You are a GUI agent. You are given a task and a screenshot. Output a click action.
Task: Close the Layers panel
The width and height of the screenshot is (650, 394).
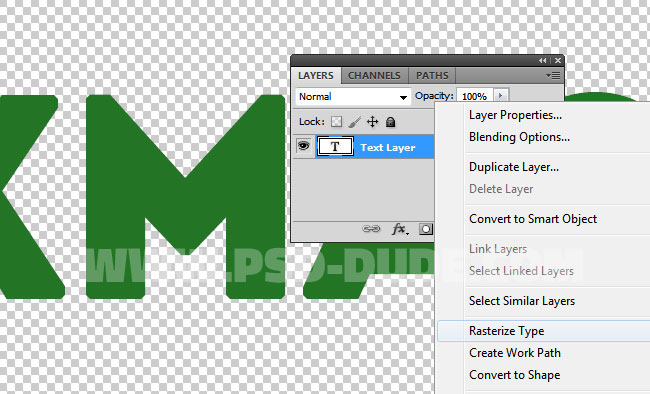click(x=558, y=61)
